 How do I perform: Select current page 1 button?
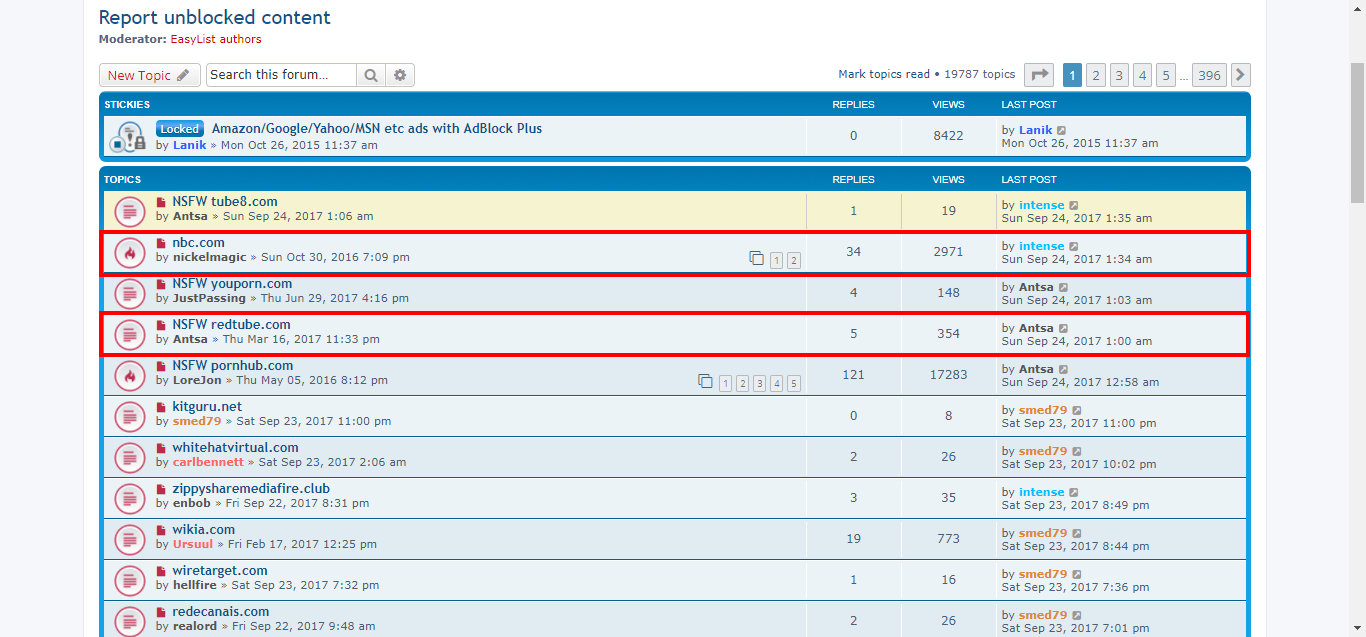[1072, 75]
